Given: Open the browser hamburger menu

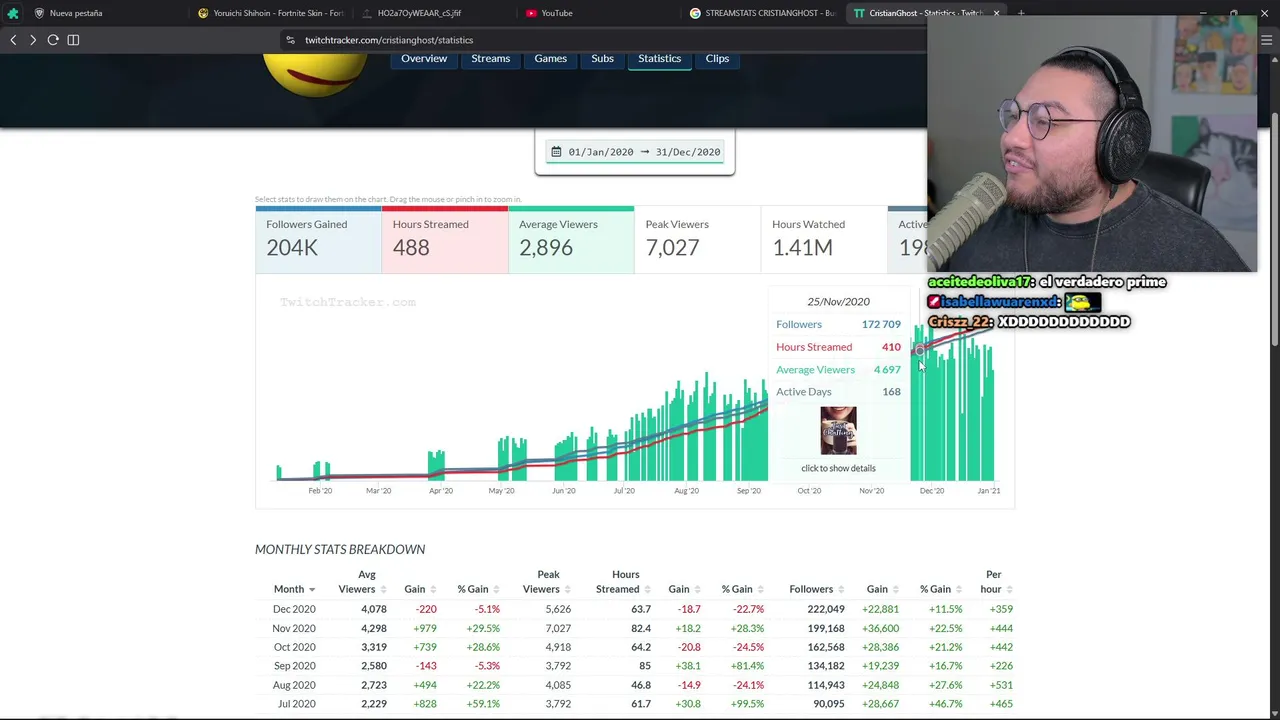Looking at the screenshot, I should point(1265,40).
